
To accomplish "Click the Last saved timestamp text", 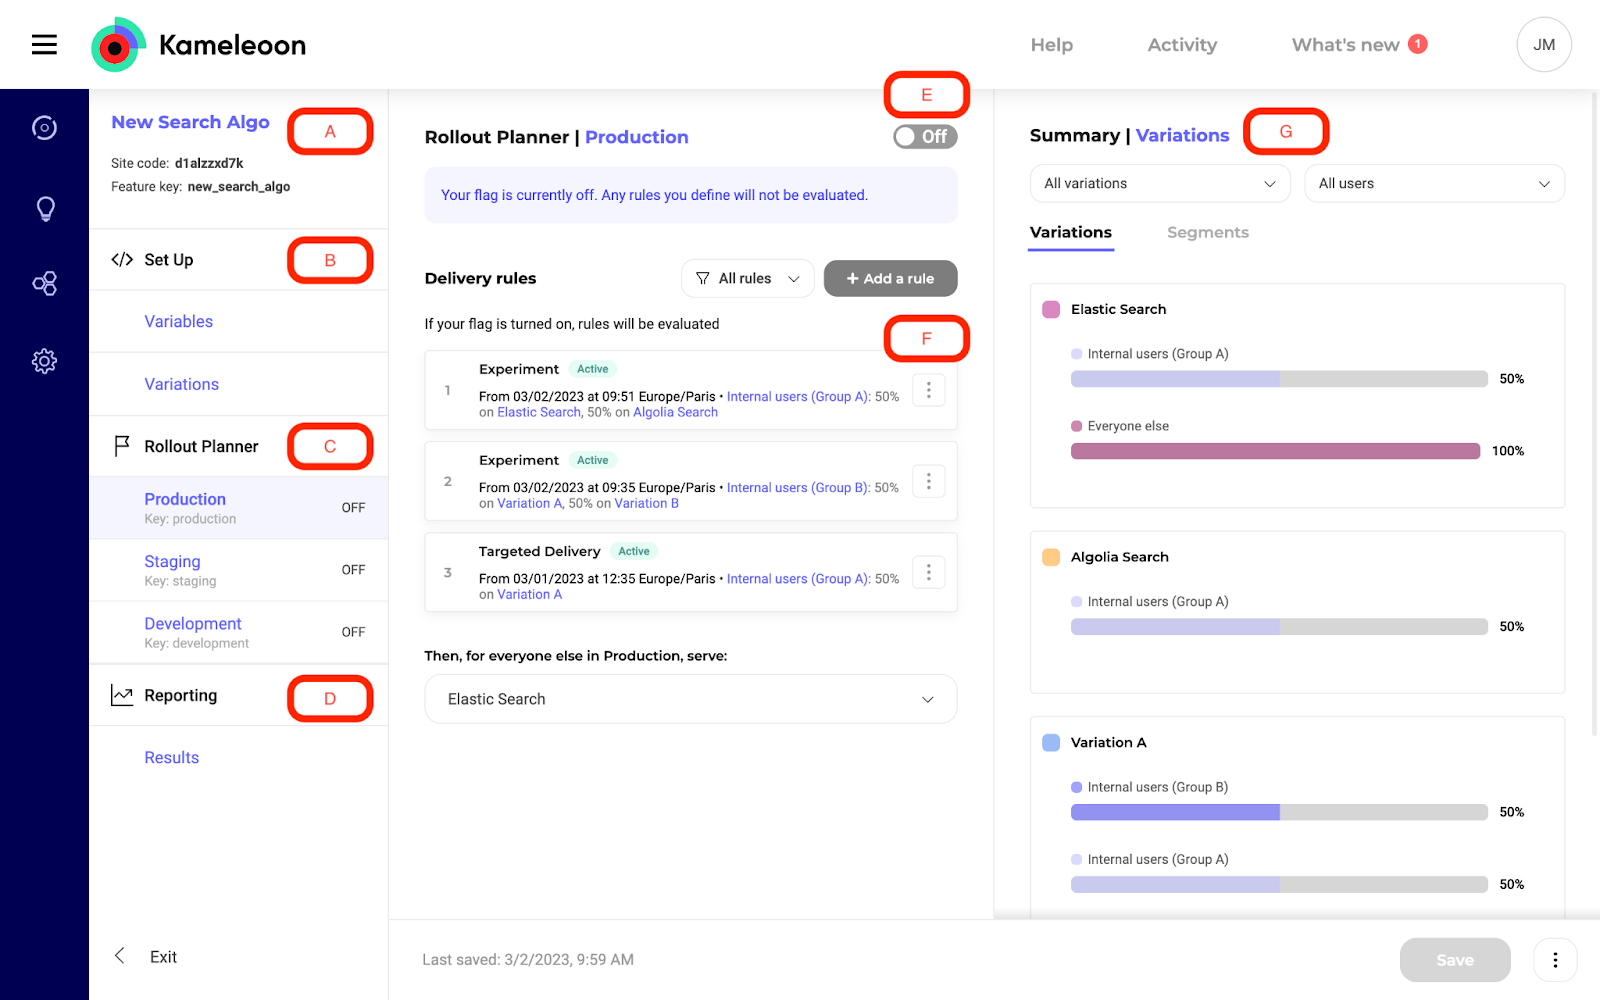I will pos(528,960).
